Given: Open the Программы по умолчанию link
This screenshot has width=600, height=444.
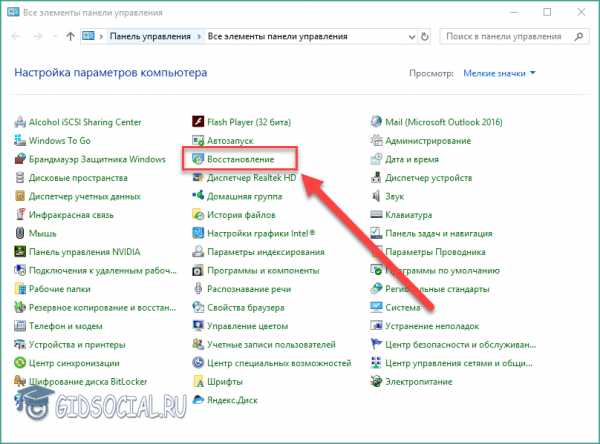Looking at the screenshot, I should pos(442,271).
